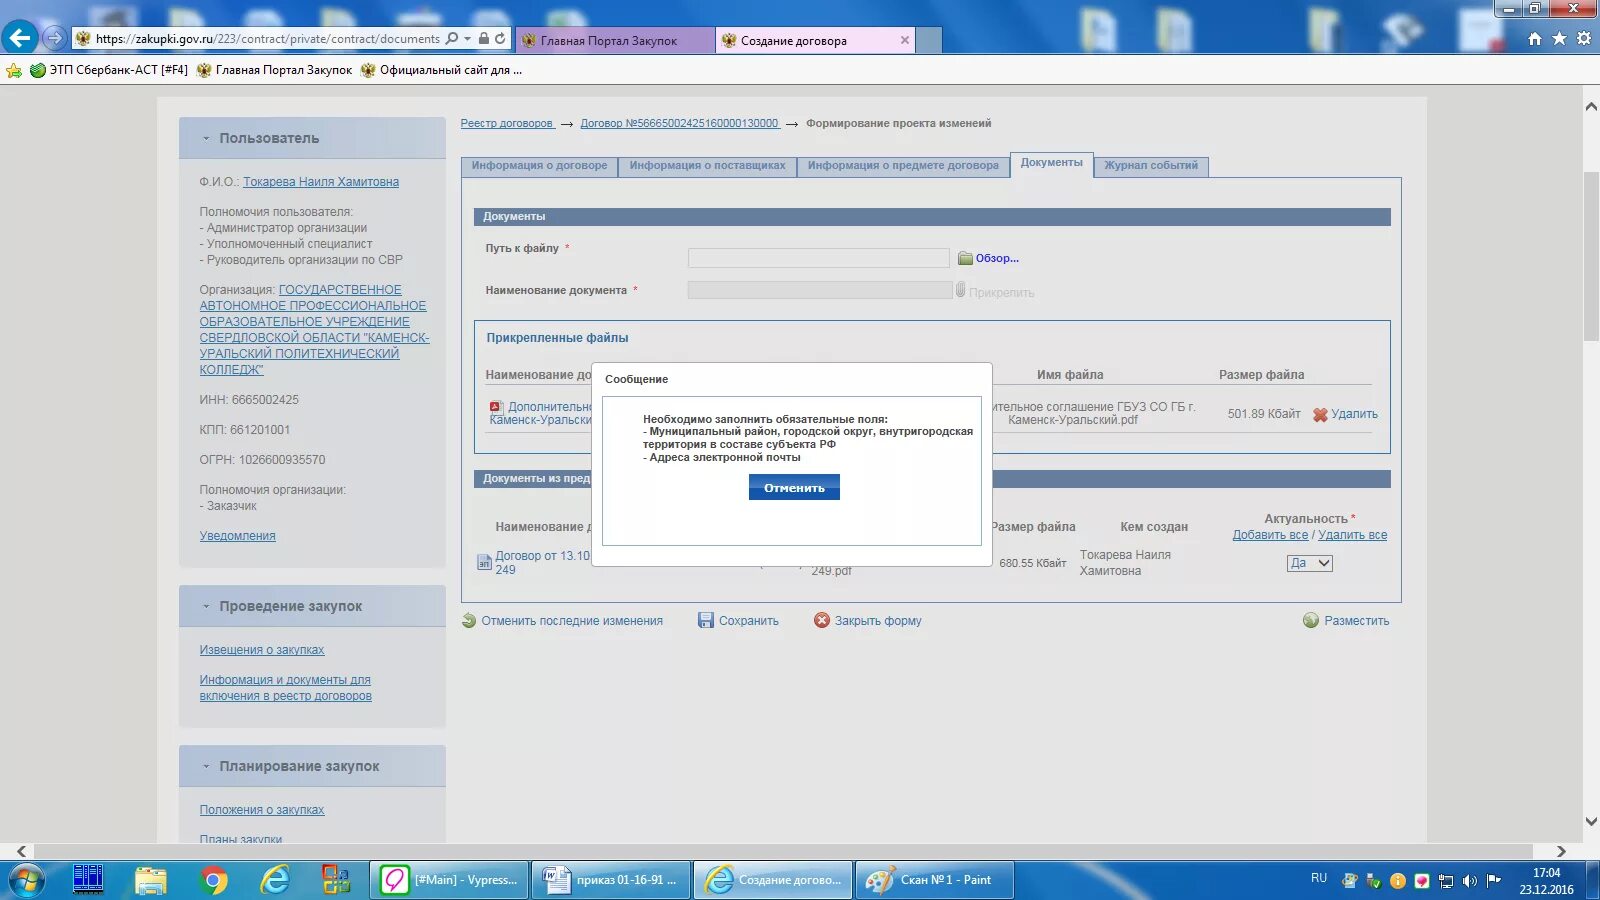Click the lock security icon in address bar
The width and height of the screenshot is (1600, 900).
[484, 38]
